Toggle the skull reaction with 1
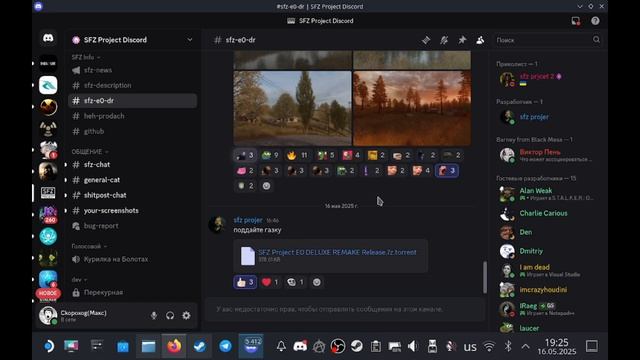This screenshot has width=640, height=360. pyautogui.click(x=295, y=282)
